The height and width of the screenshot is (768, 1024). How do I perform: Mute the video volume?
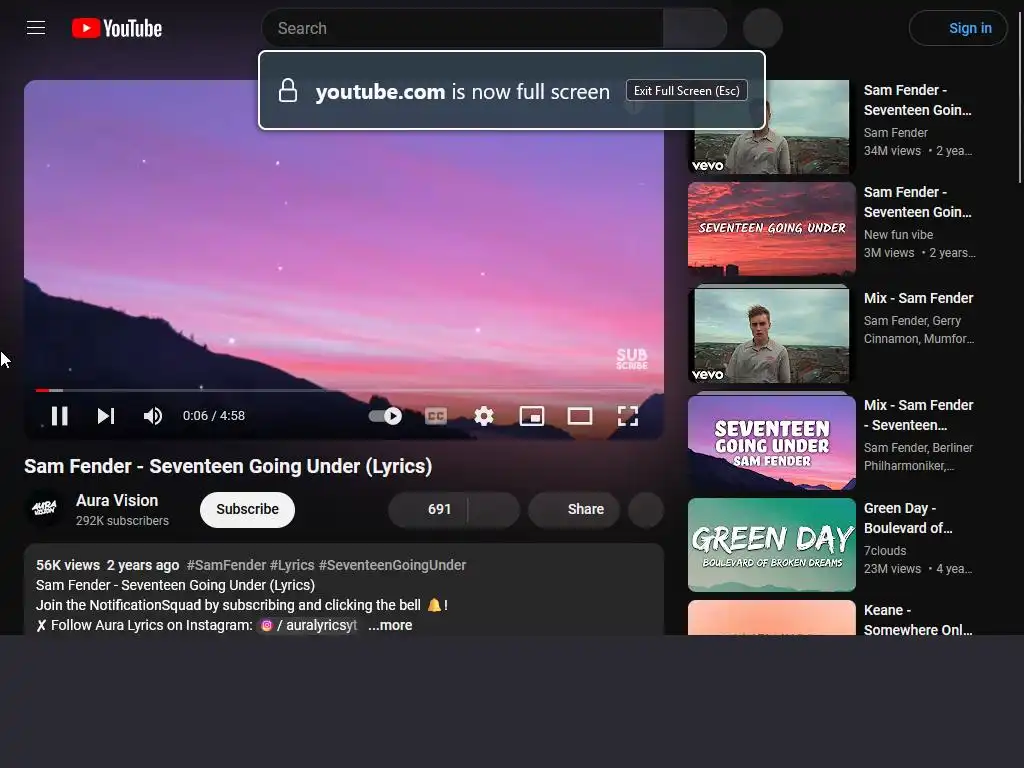[x=153, y=416]
